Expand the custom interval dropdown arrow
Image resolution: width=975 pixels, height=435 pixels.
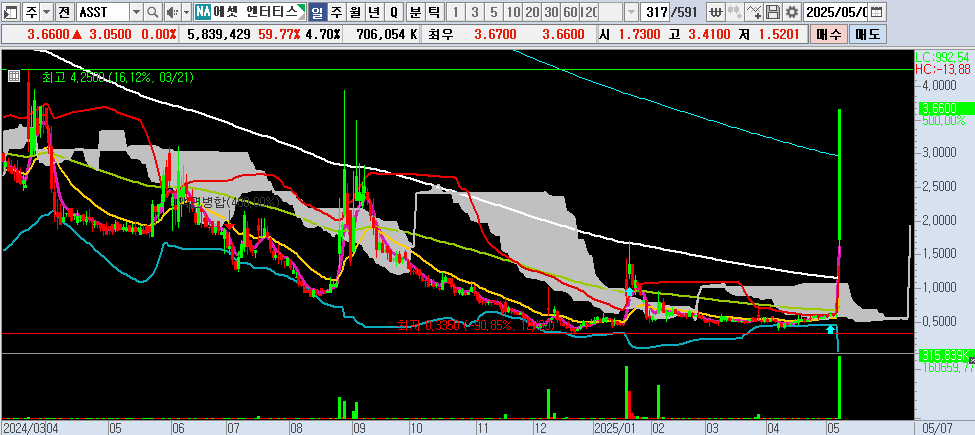(632, 11)
